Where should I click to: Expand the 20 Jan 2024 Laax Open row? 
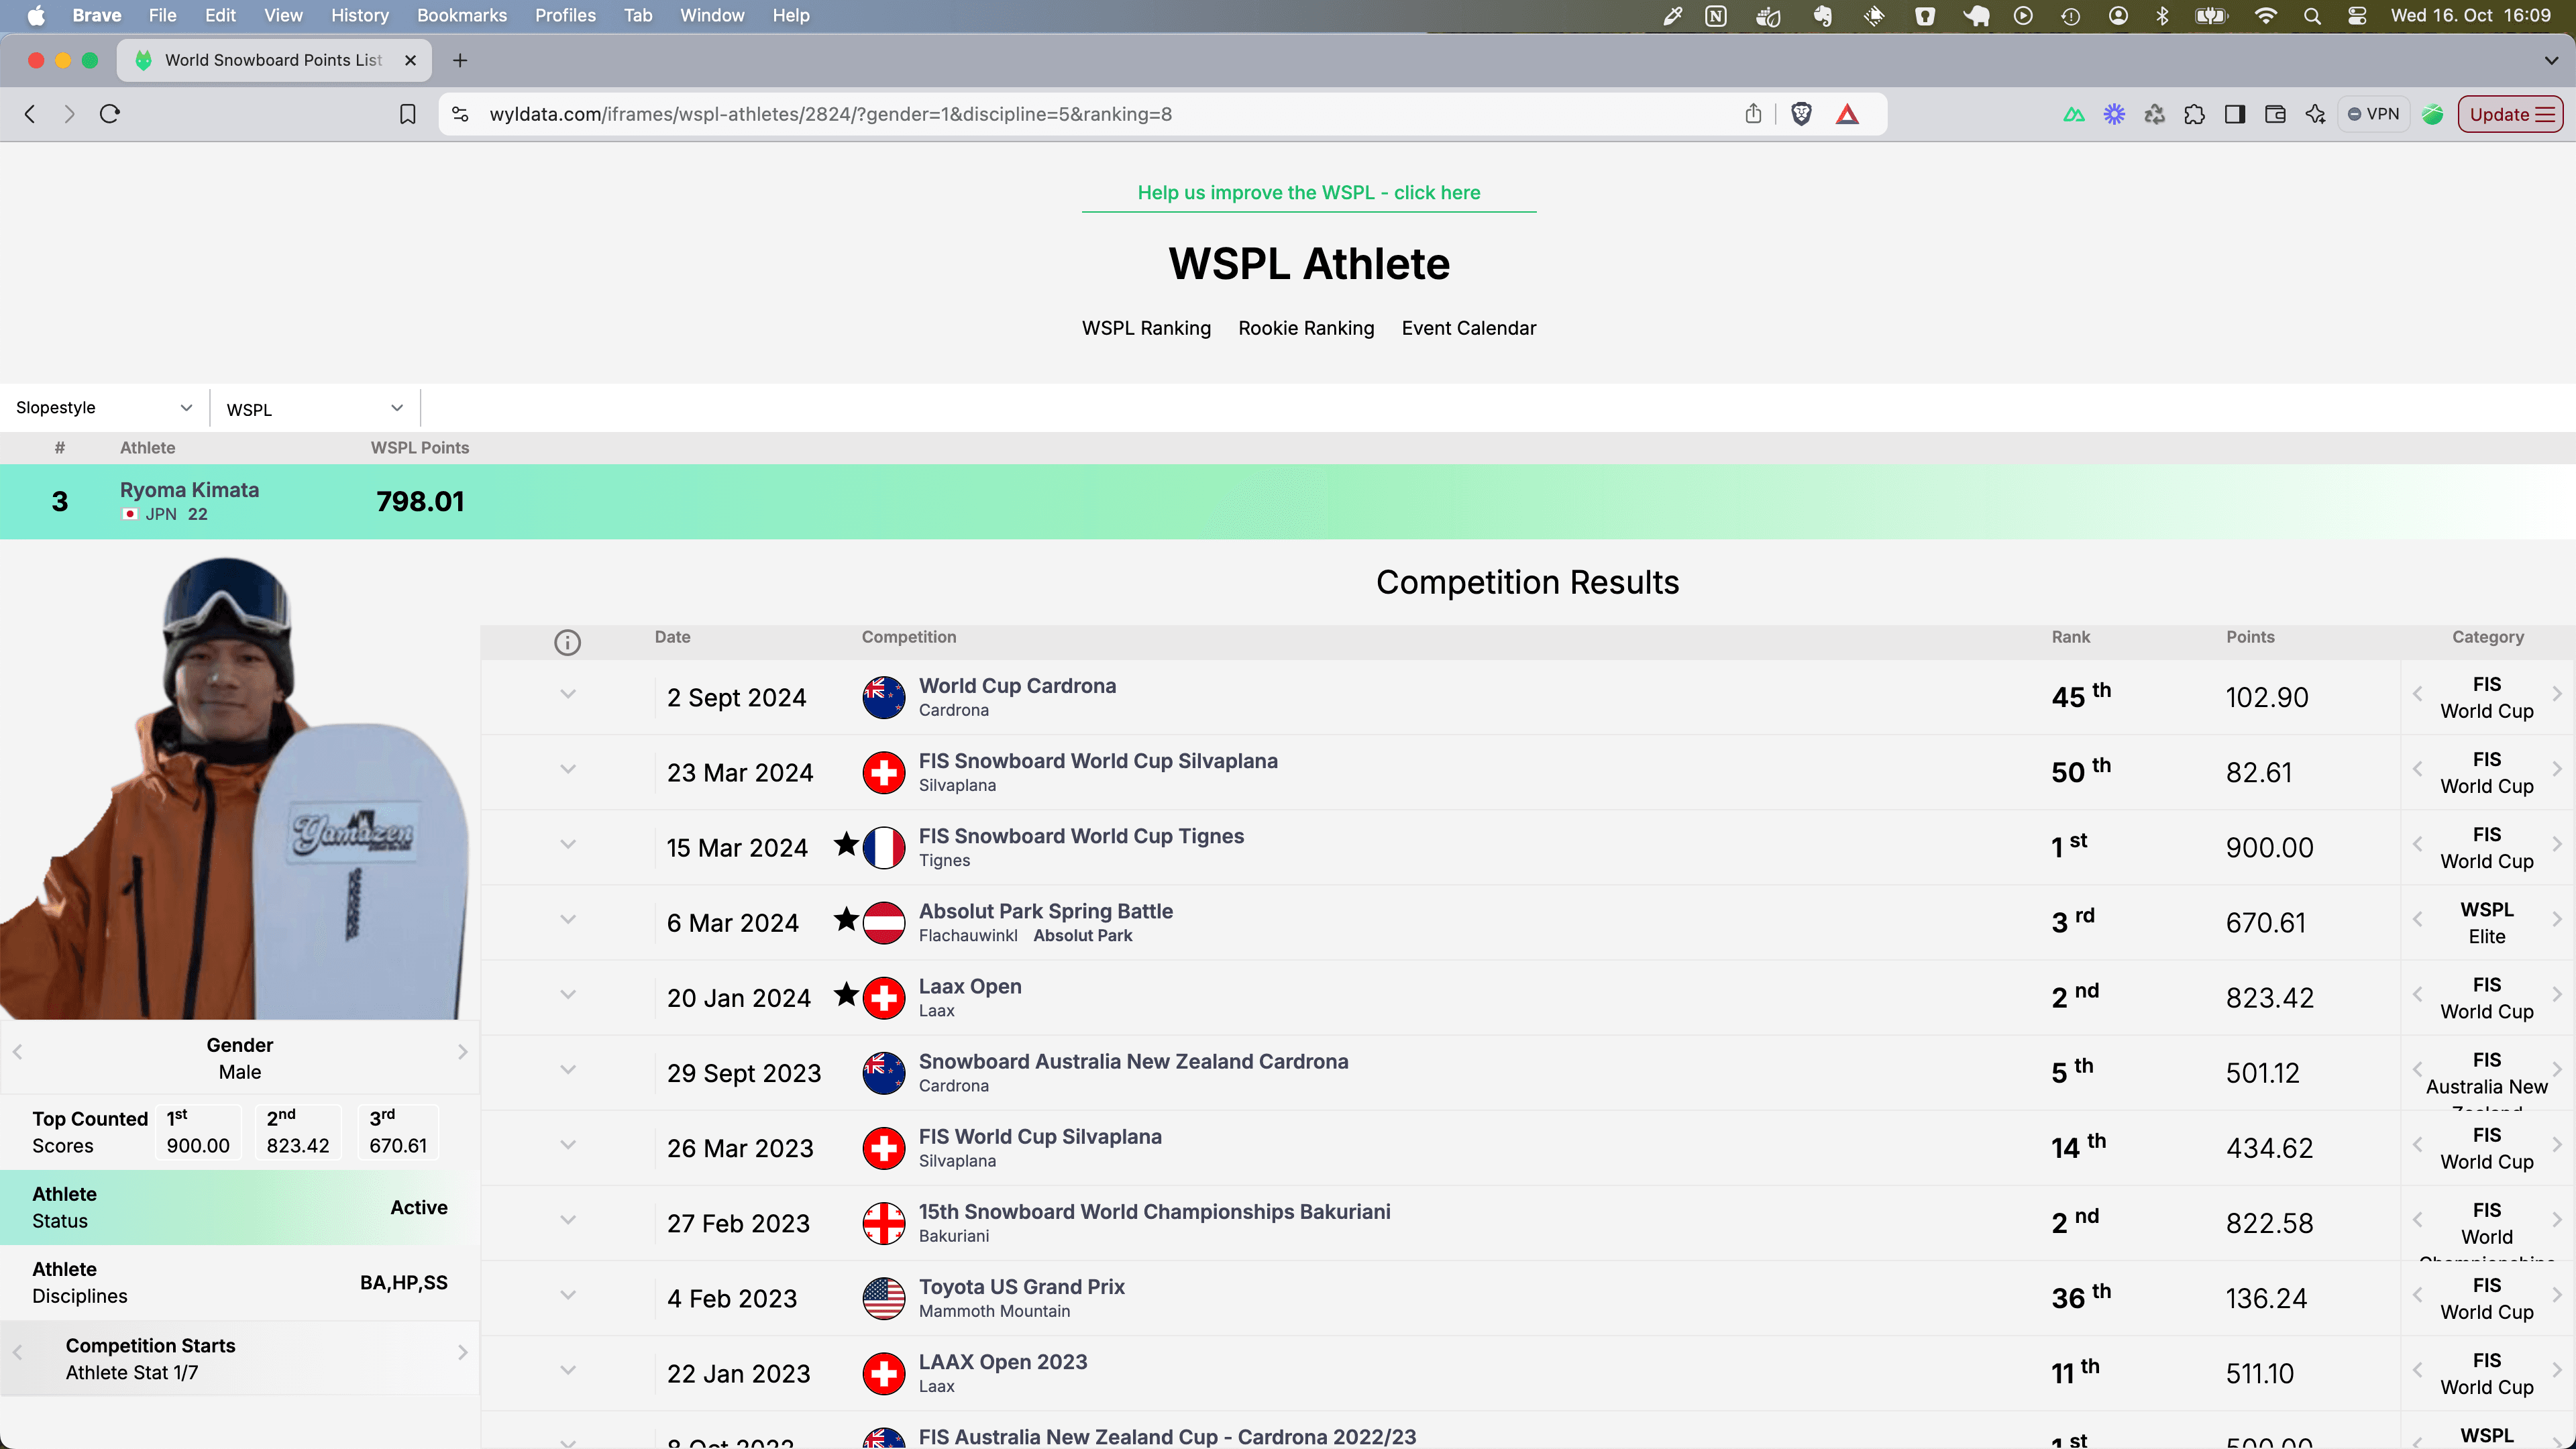pos(568,994)
